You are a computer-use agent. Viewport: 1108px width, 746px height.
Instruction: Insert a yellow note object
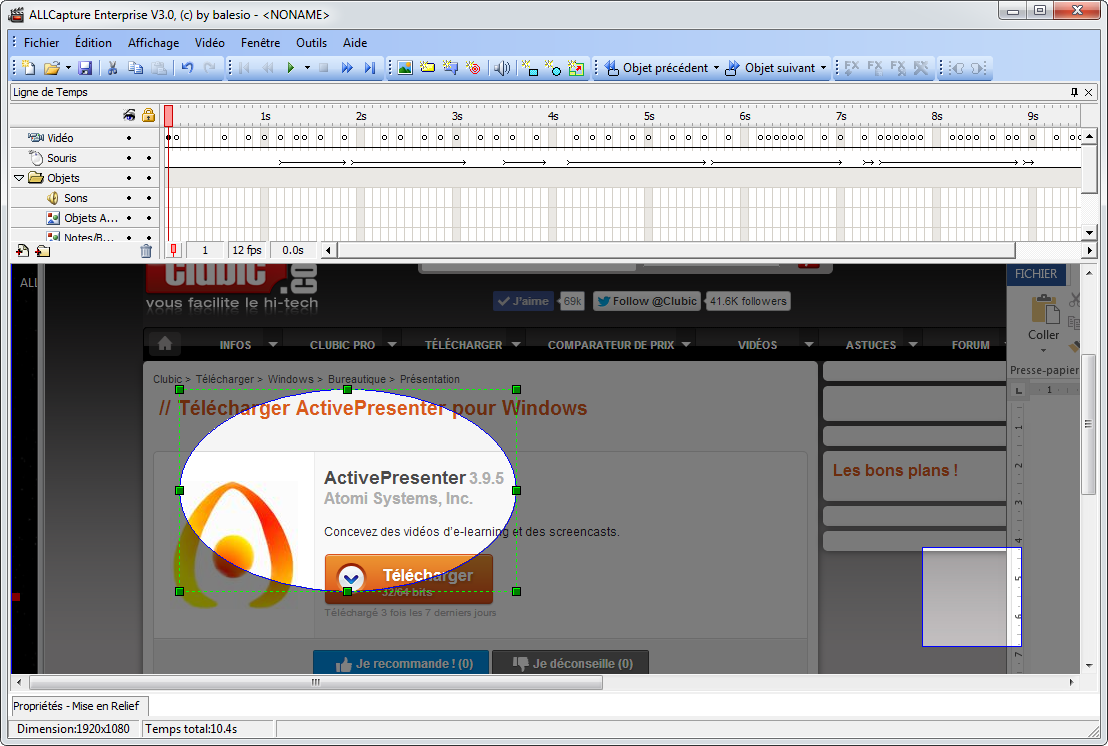[x=428, y=68]
